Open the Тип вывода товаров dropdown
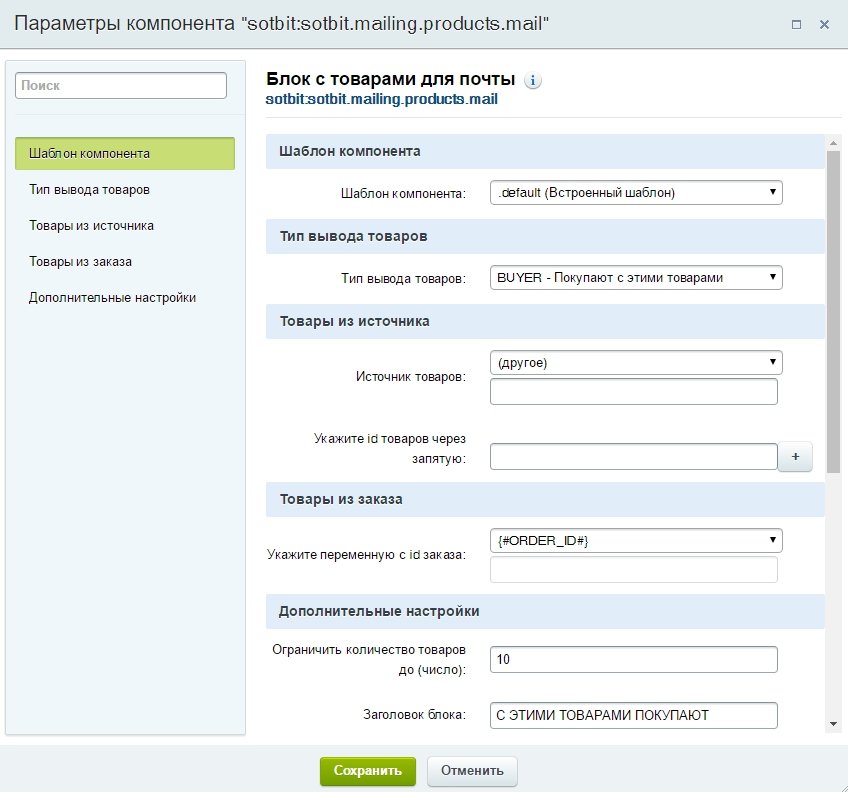The width and height of the screenshot is (848, 792). (636, 278)
